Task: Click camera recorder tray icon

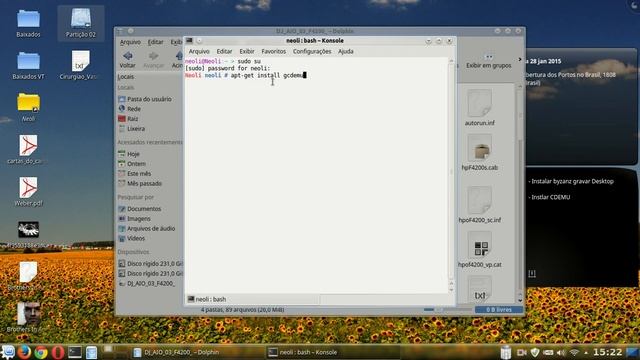Action: [522, 352]
